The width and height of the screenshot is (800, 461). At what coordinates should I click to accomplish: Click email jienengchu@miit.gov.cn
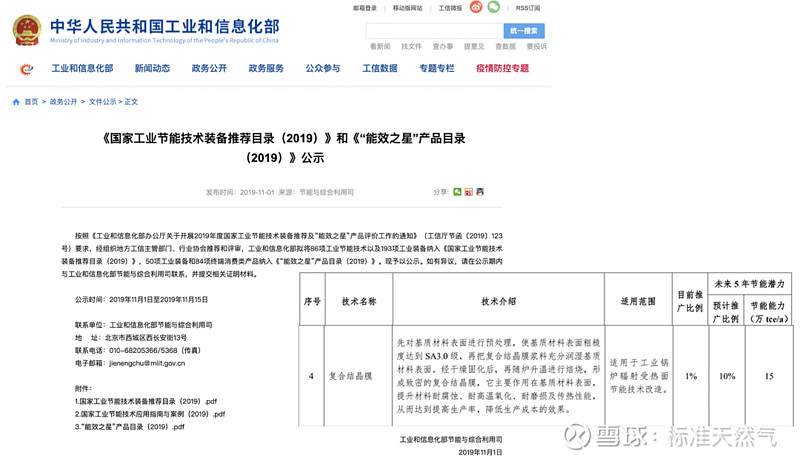tap(147, 363)
